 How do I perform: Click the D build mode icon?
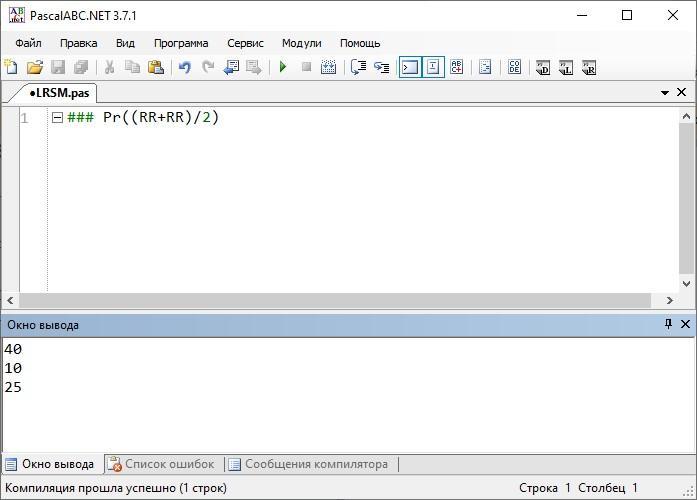pos(543,68)
